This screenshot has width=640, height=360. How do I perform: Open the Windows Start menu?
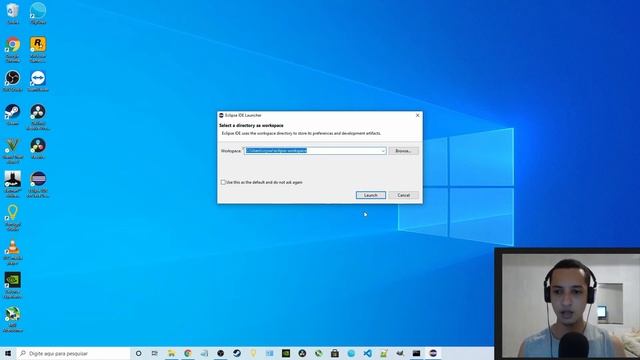click(8, 353)
